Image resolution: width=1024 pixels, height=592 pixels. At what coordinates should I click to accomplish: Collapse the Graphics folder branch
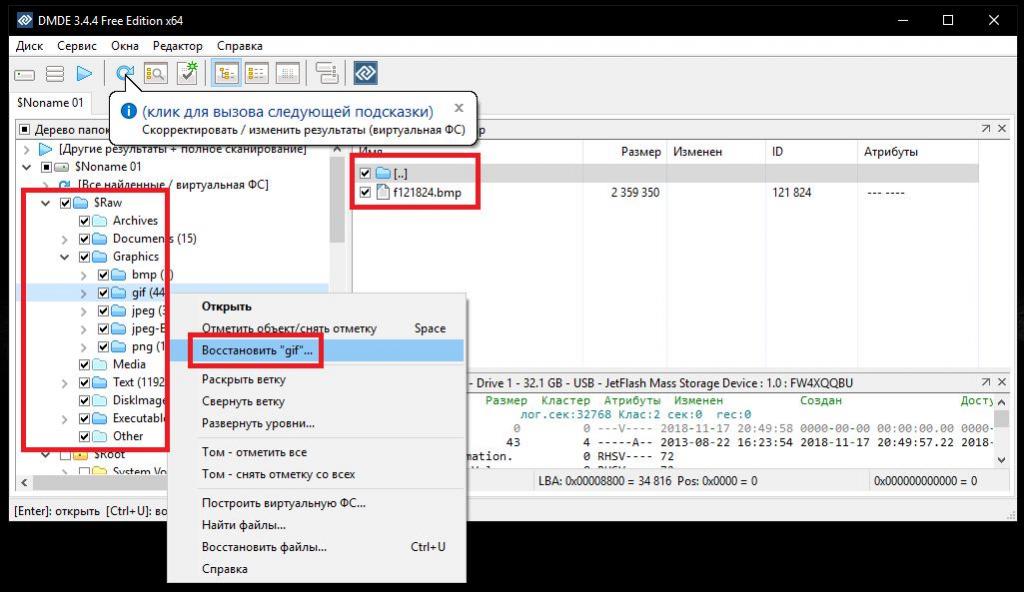pos(65,257)
